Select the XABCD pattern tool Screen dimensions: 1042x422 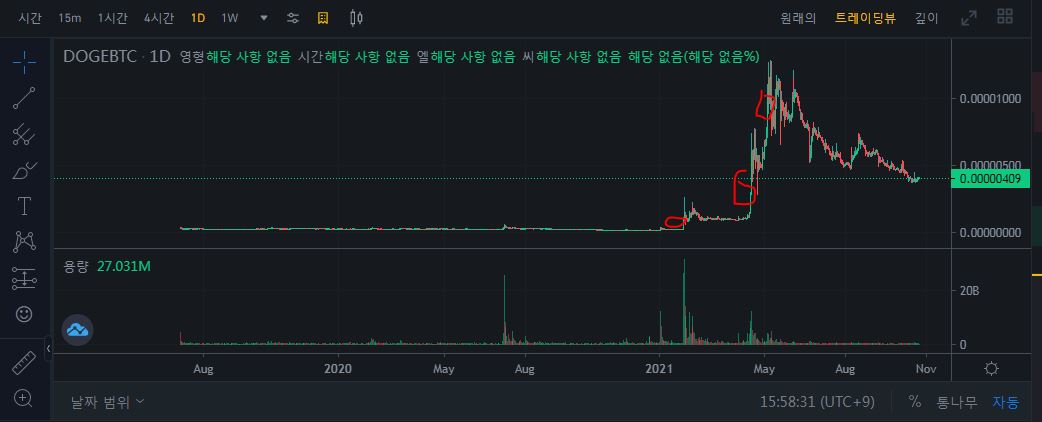25,242
